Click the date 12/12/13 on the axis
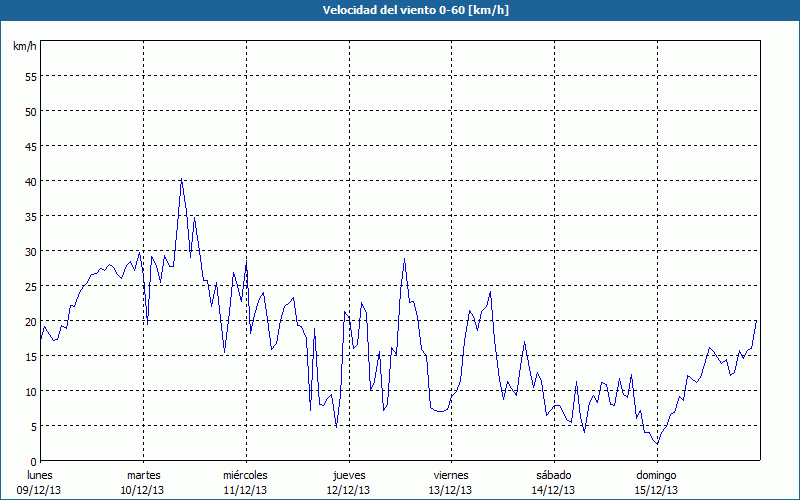The width and height of the screenshot is (800, 500). click(x=348, y=490)
